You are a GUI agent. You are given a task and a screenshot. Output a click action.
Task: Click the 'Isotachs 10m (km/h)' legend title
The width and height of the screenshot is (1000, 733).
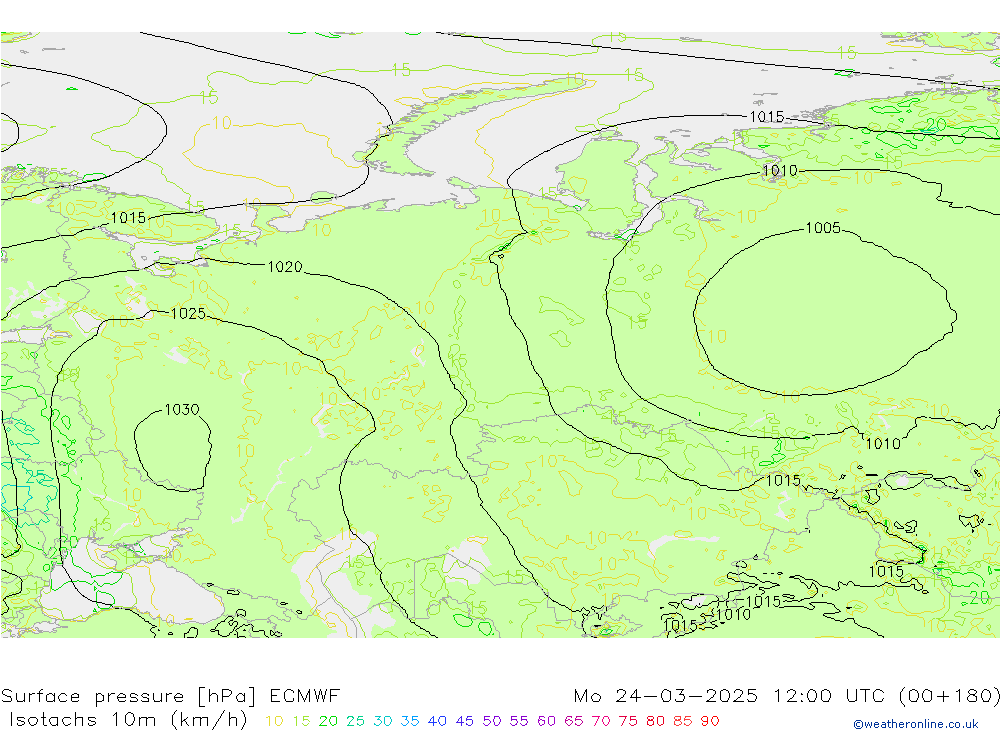[x=128, y=720]
